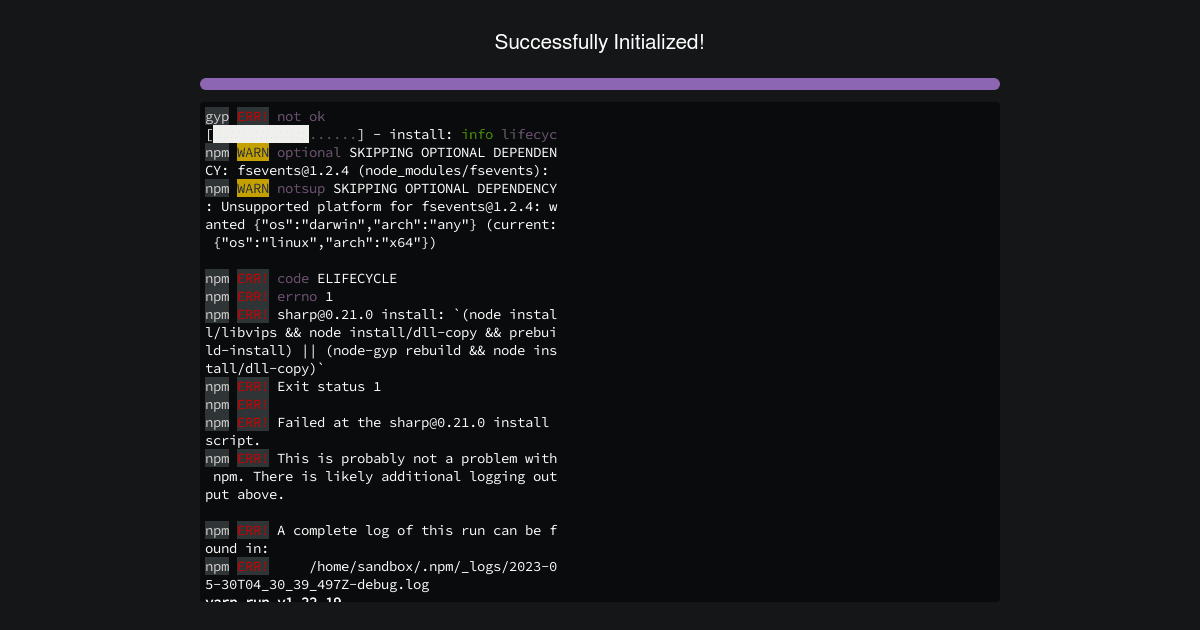Viewport: 1200px width, 630px height.
Task: Select the "gyp ERR! not ok" line
Action: pyautogui.click(x=265, y=116)
